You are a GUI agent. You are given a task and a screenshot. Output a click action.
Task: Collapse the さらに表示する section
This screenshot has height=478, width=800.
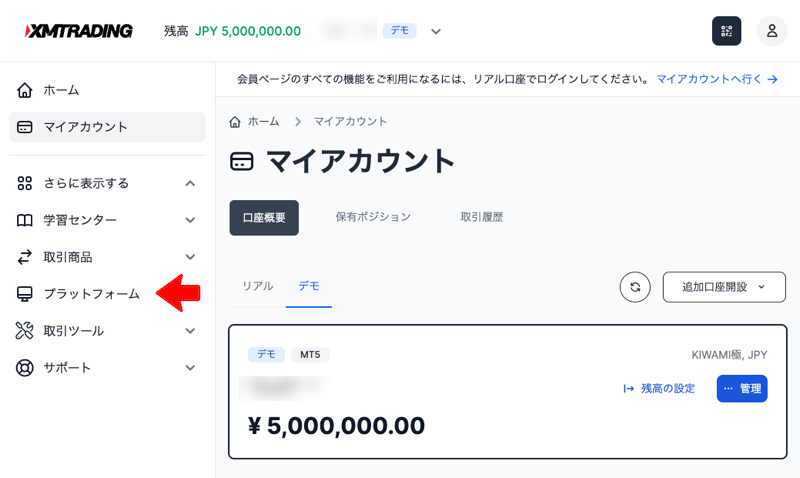190,183
